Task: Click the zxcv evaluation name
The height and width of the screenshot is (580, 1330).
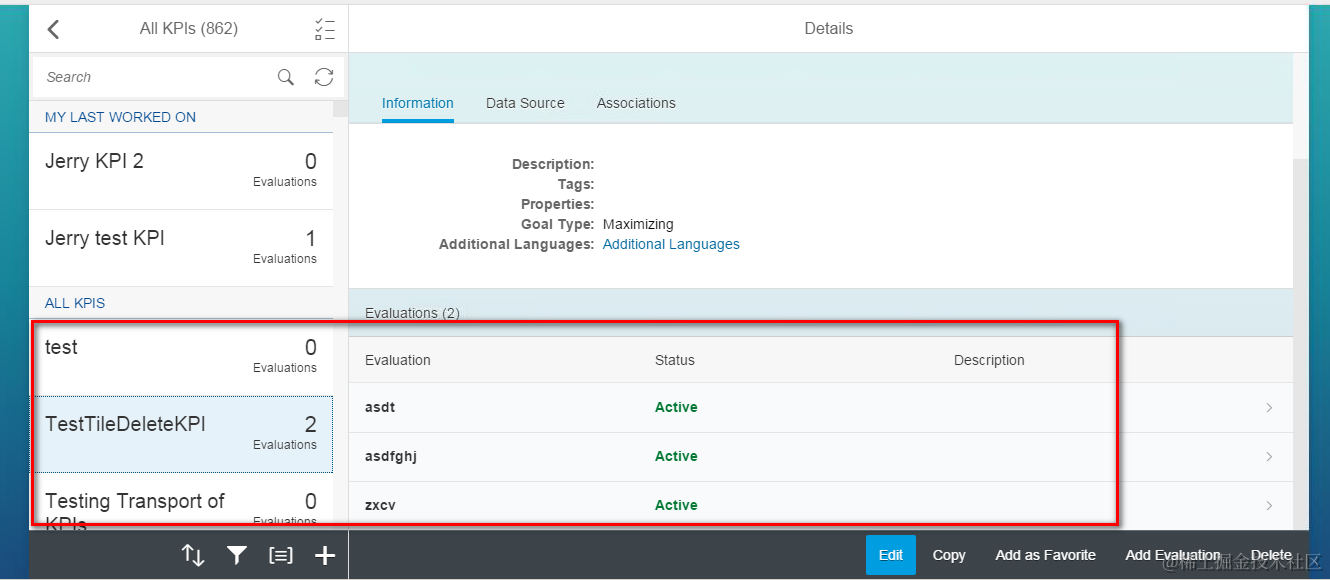Action: coord(380,505)
